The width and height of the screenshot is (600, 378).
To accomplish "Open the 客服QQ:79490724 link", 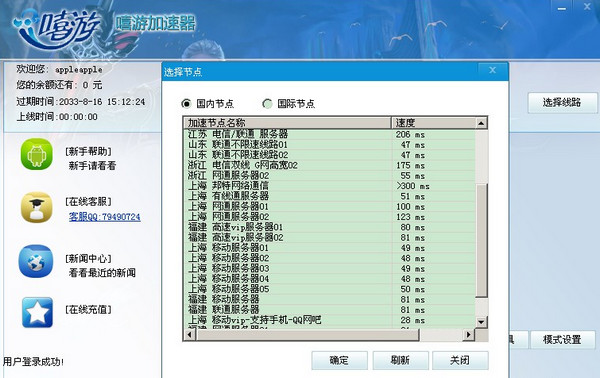I will point(104,217).
